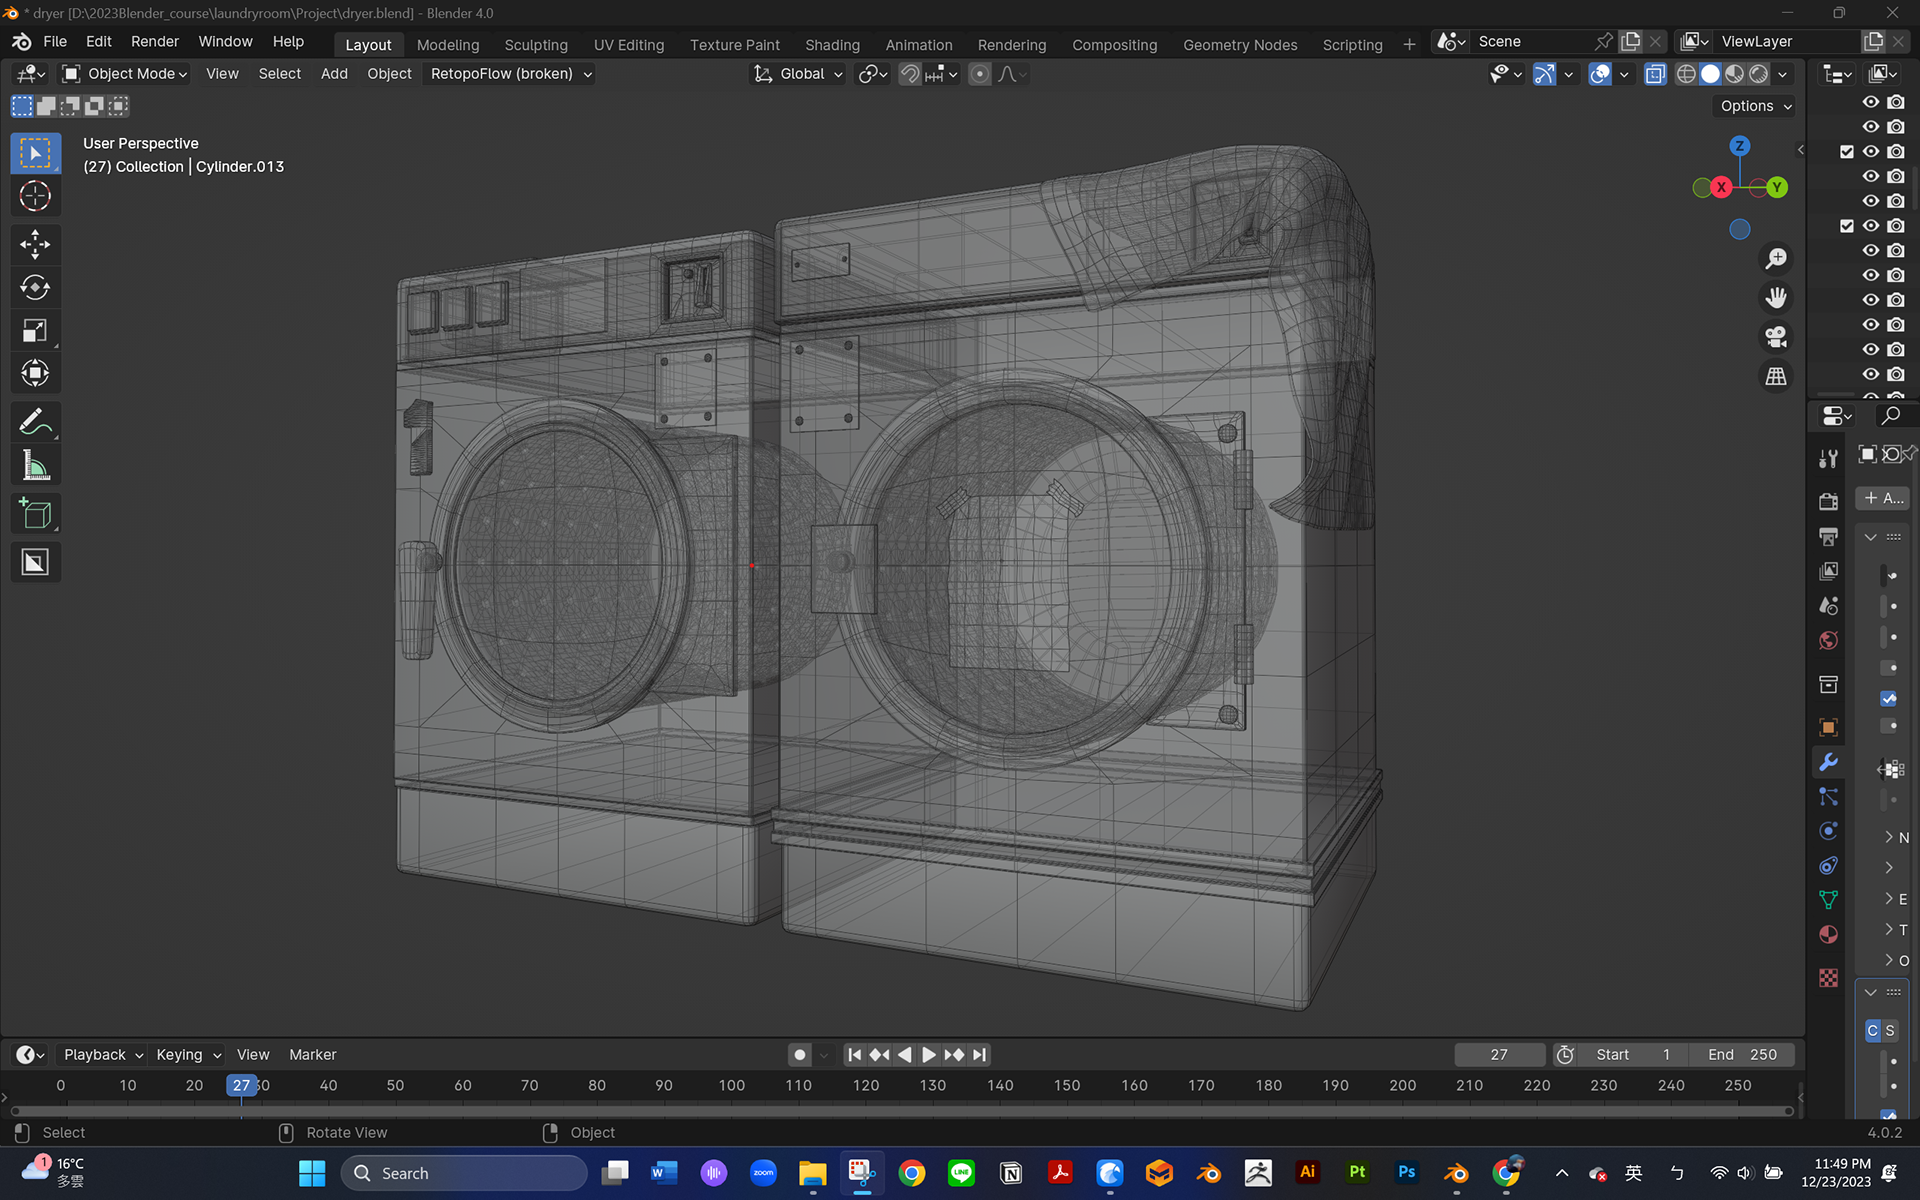Image resolution: width=1920 pixels, height=1200 pixels.
Task: Click the current frame marker 27
Action: pyautogui.click(x=241, y=1085)
